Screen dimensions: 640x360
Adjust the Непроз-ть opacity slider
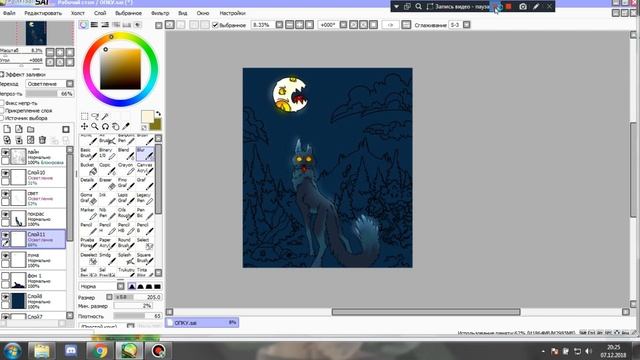coord(49,93)
